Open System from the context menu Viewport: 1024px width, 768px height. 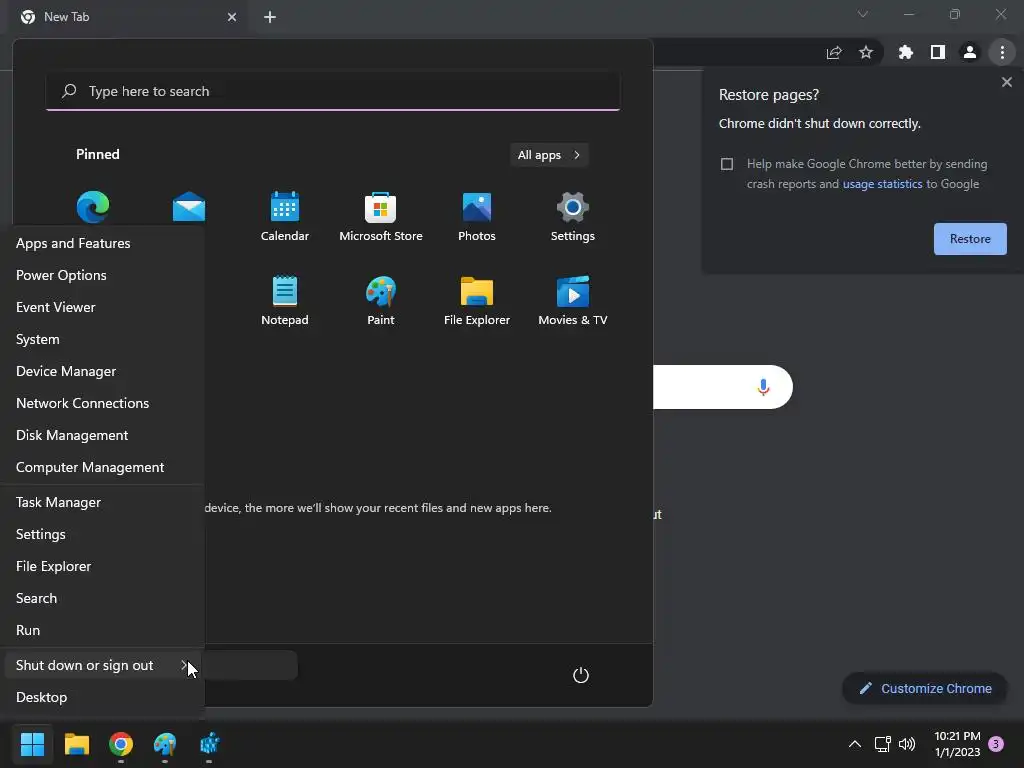(103, 340)
